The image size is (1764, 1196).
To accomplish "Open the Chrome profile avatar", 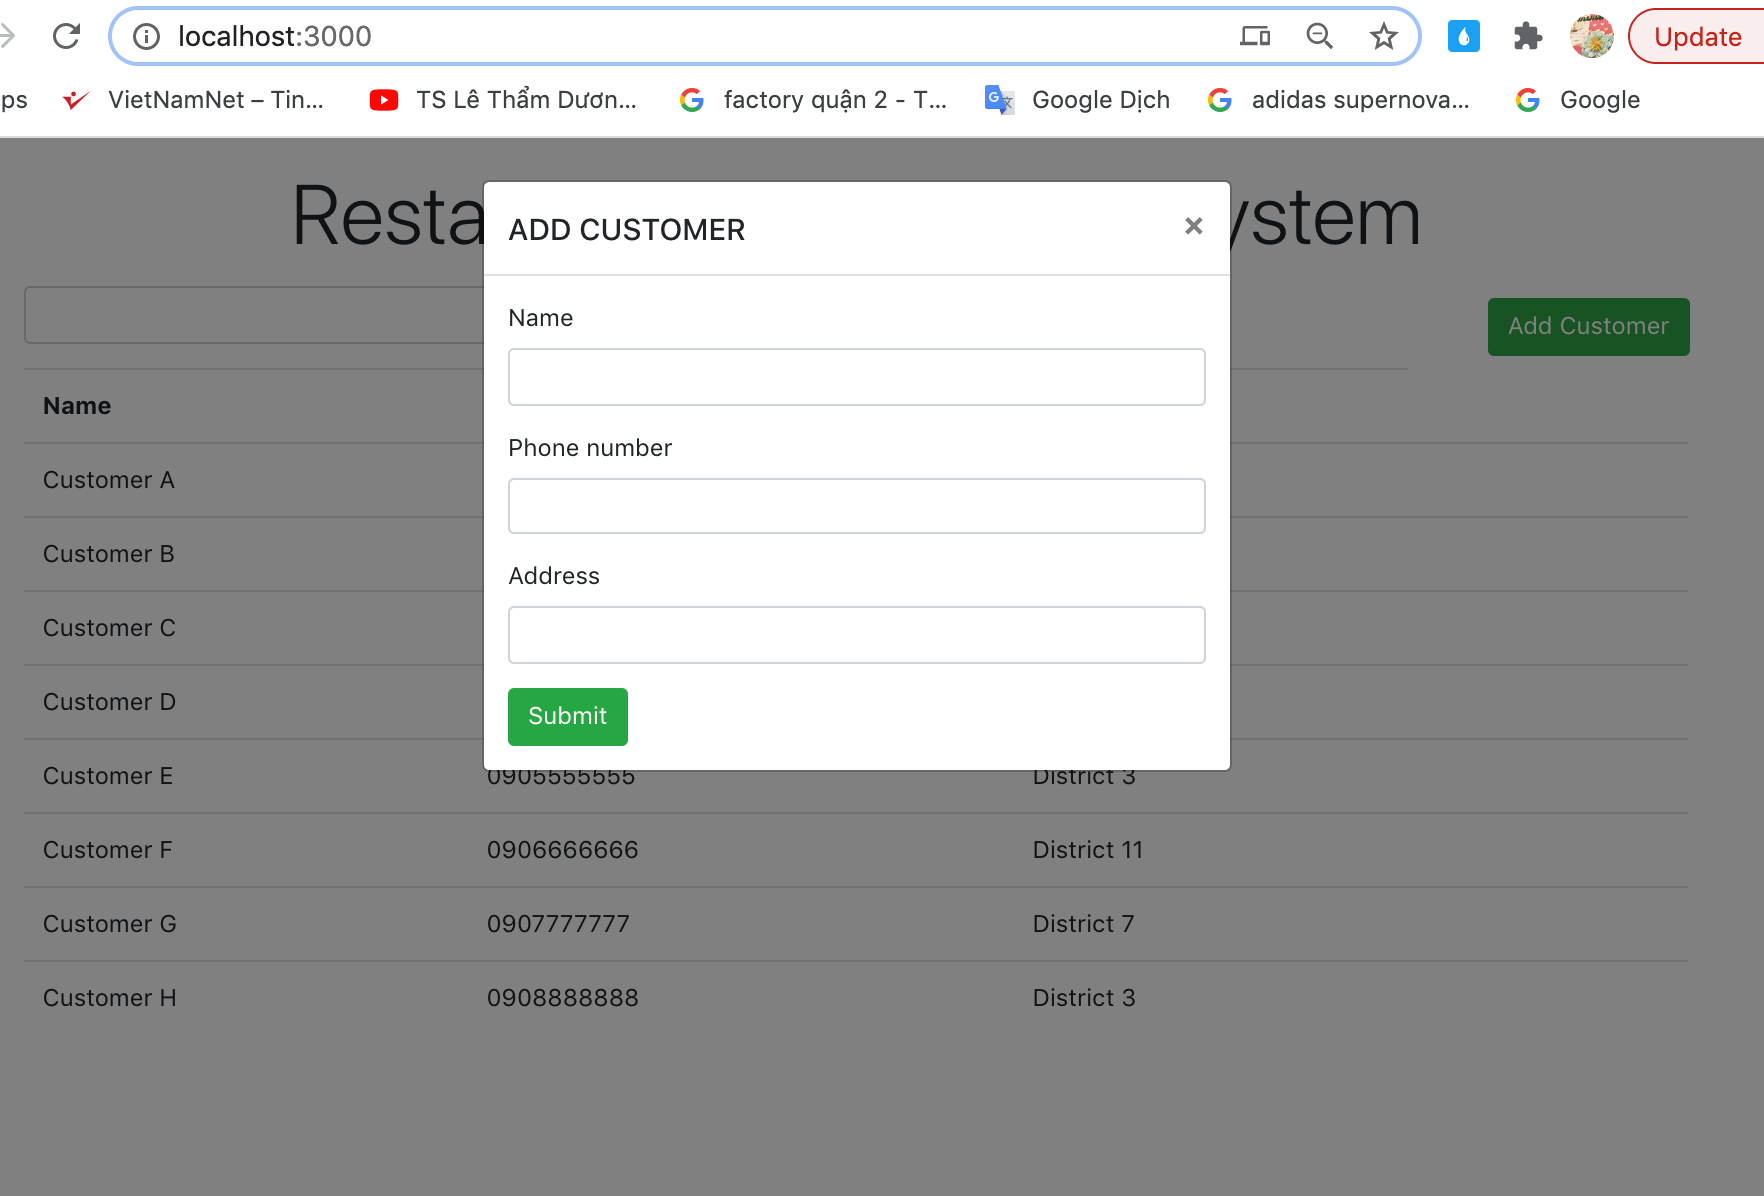I will tap(1591, 37).
